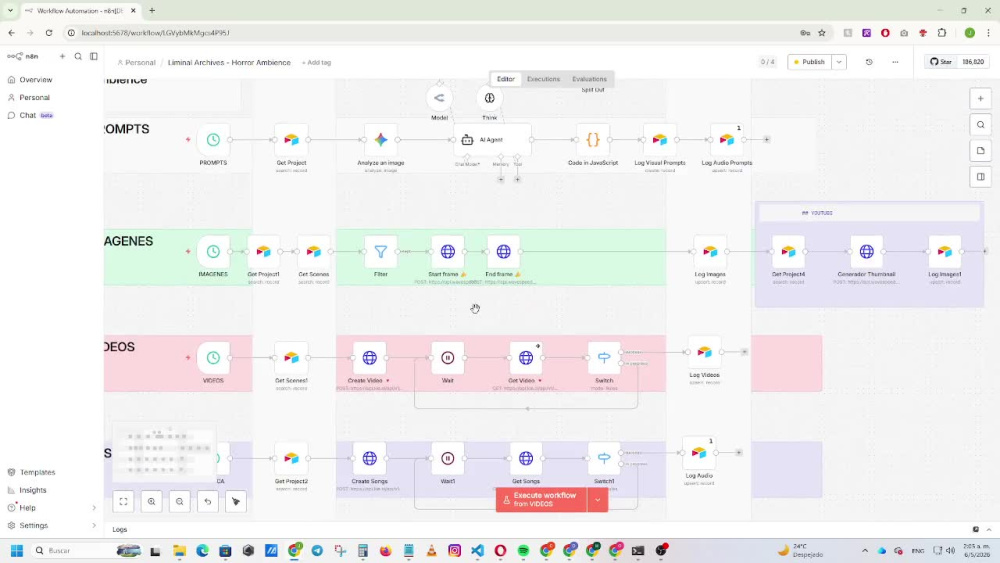Zoom in on the canvas
This screenshot has height=563, width=1000.
coord(151,502)
